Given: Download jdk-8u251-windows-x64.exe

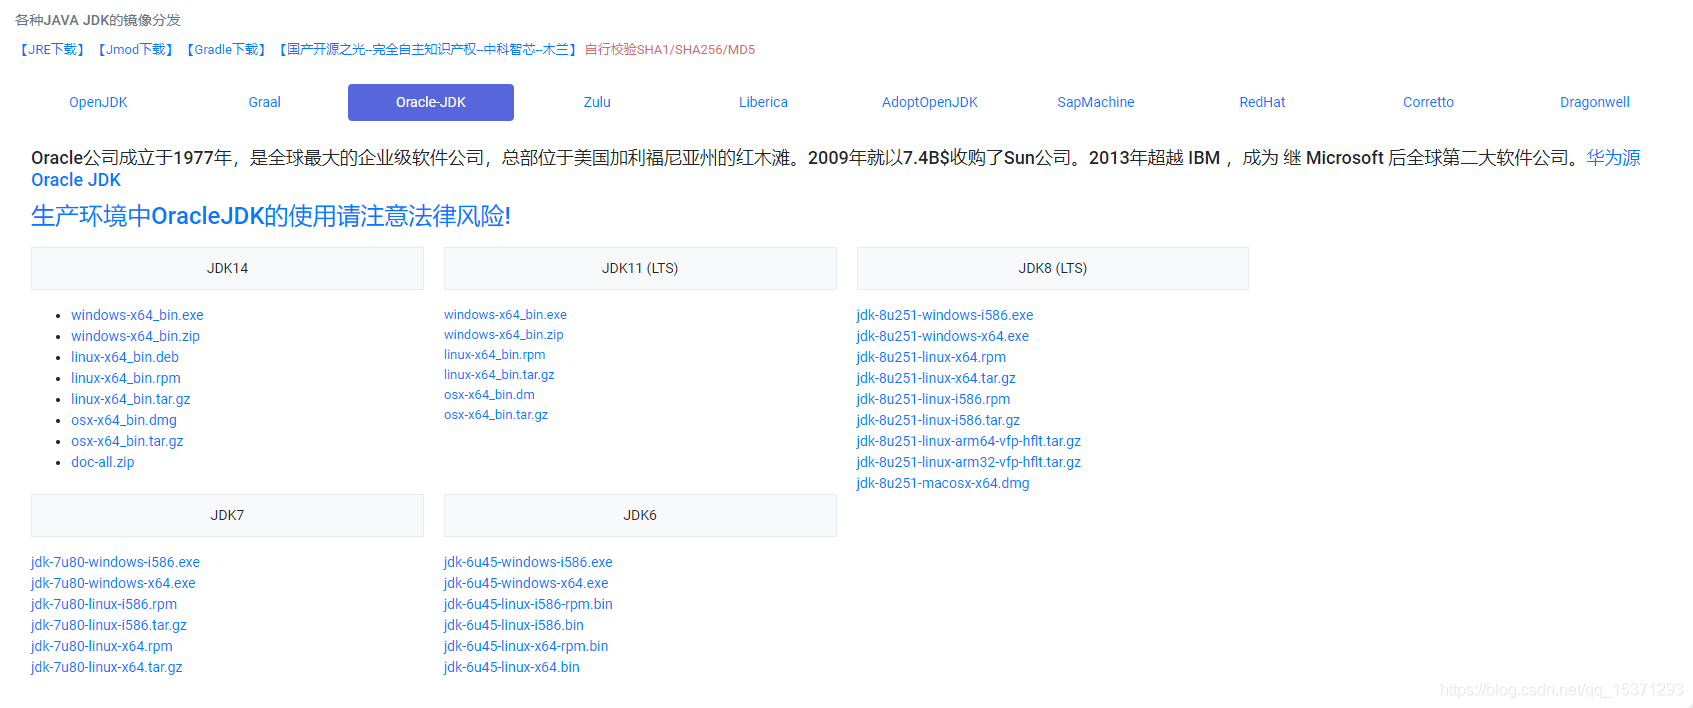Looking at the screenshot, I should click(943, 336).
